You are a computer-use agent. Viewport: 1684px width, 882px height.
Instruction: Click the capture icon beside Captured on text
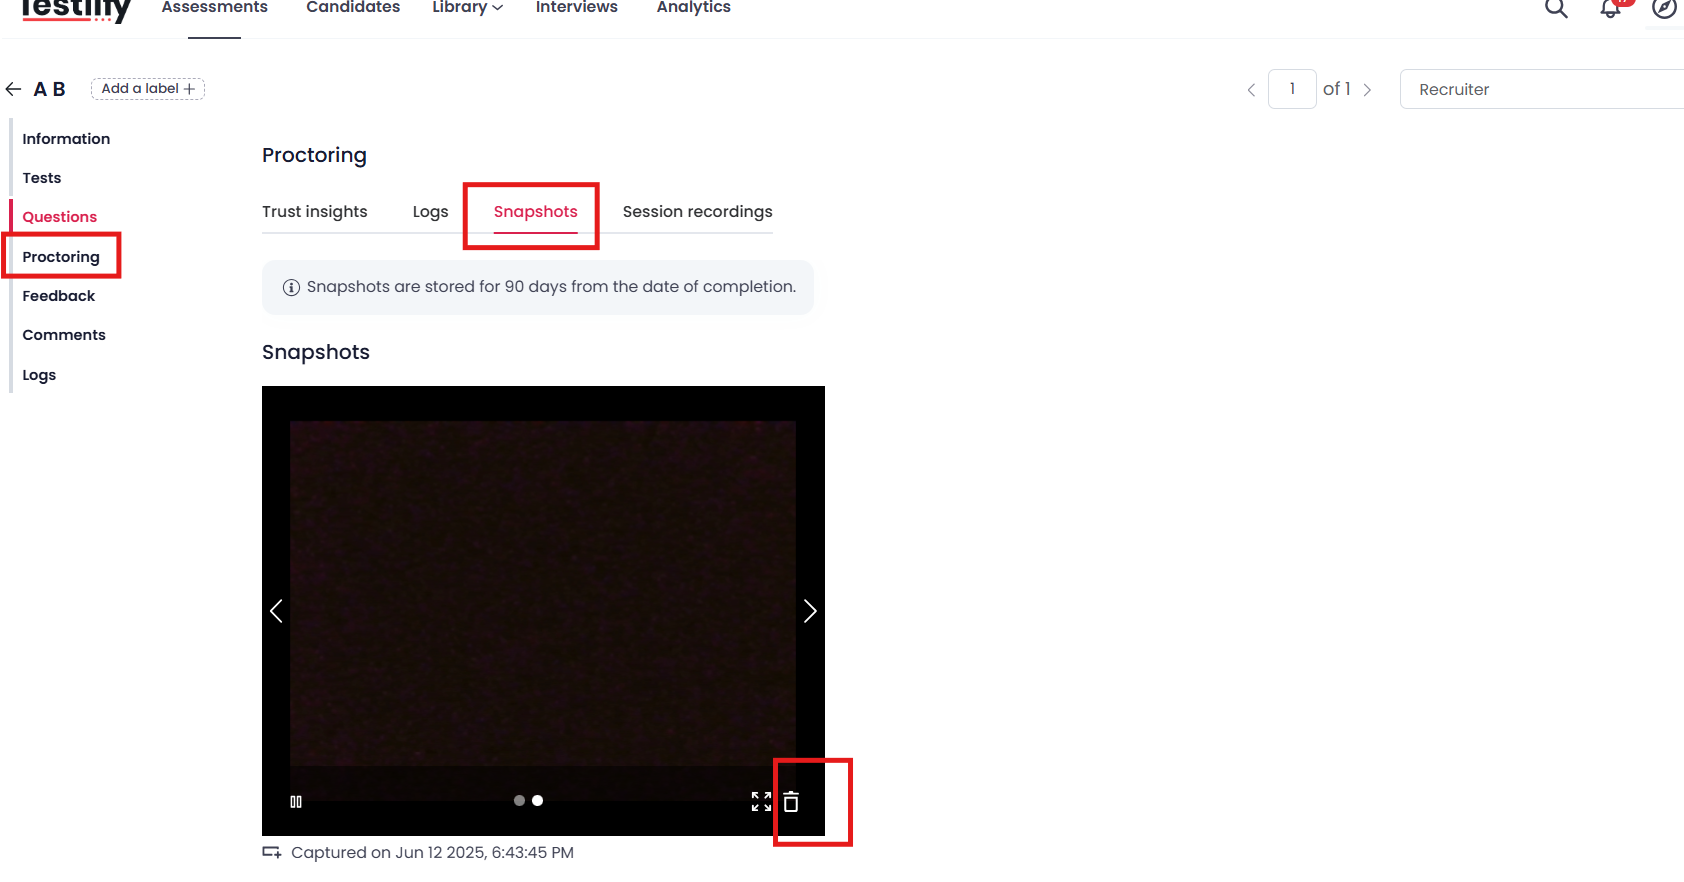click(272, 853)
